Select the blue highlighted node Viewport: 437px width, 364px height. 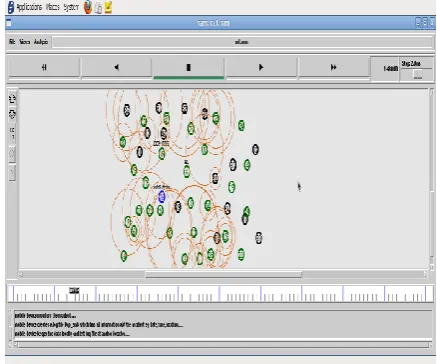[162, 197]
